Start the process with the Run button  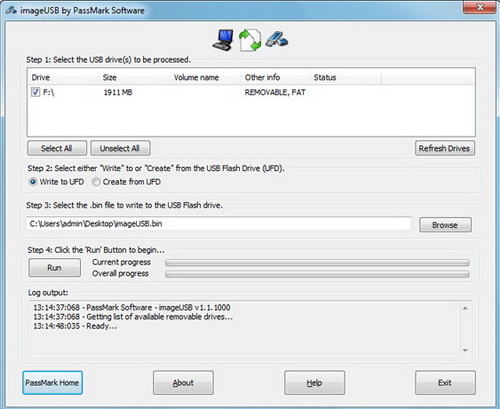(54, 268)
